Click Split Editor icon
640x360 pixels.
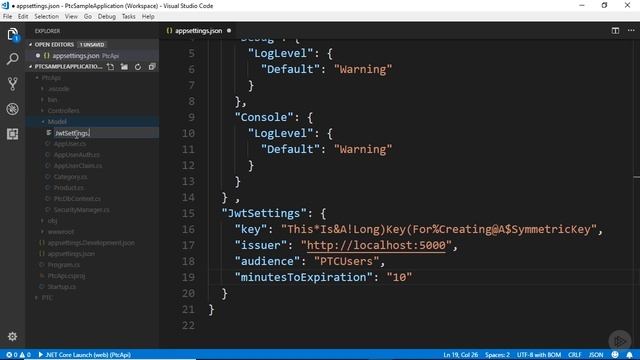pyautogui.click(x=615, y=31)
